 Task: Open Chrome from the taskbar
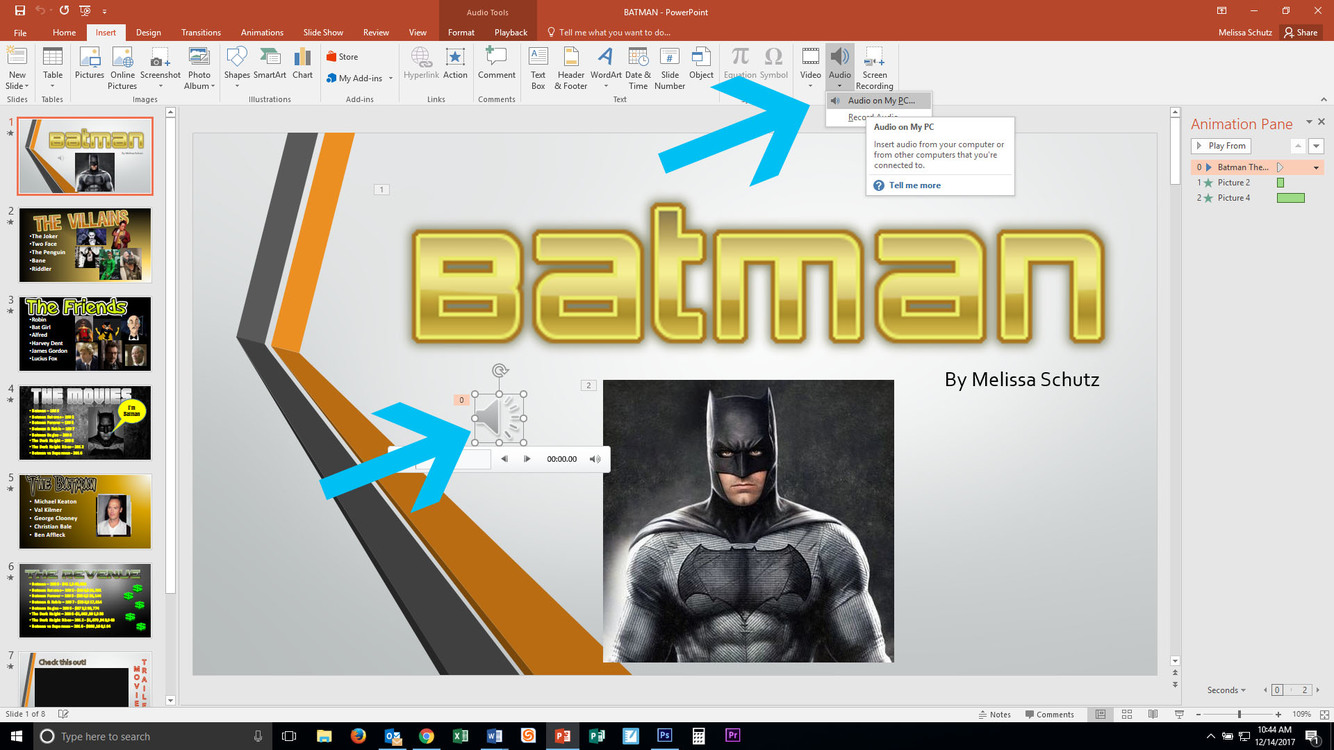426,736
